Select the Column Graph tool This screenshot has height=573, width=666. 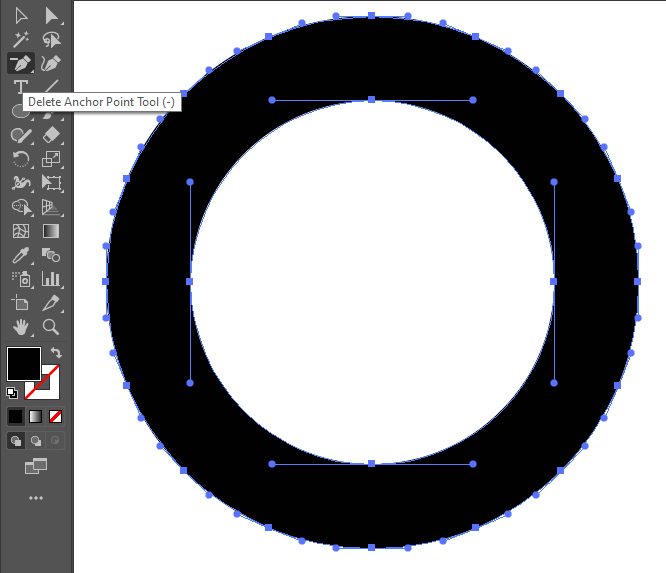[51, 279]
